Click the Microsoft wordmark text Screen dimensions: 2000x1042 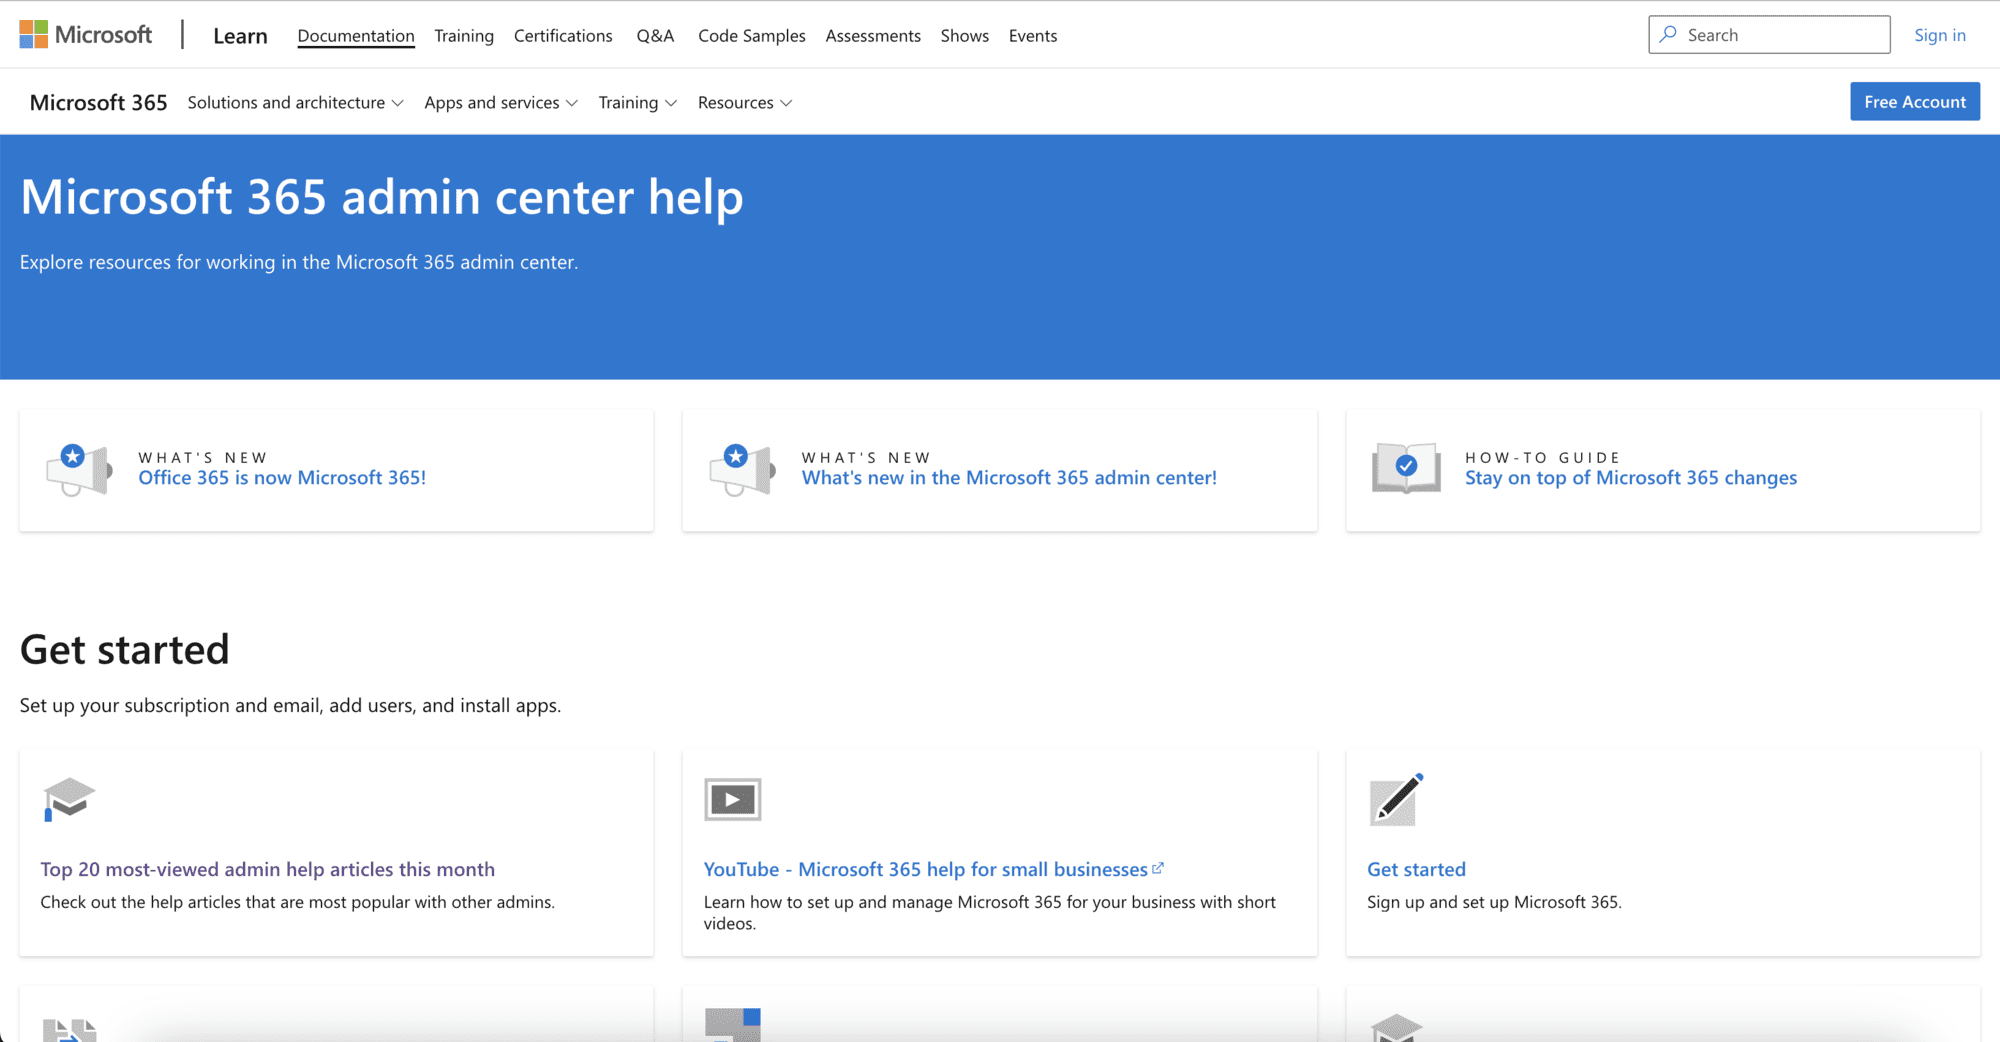tap(103, 35)
